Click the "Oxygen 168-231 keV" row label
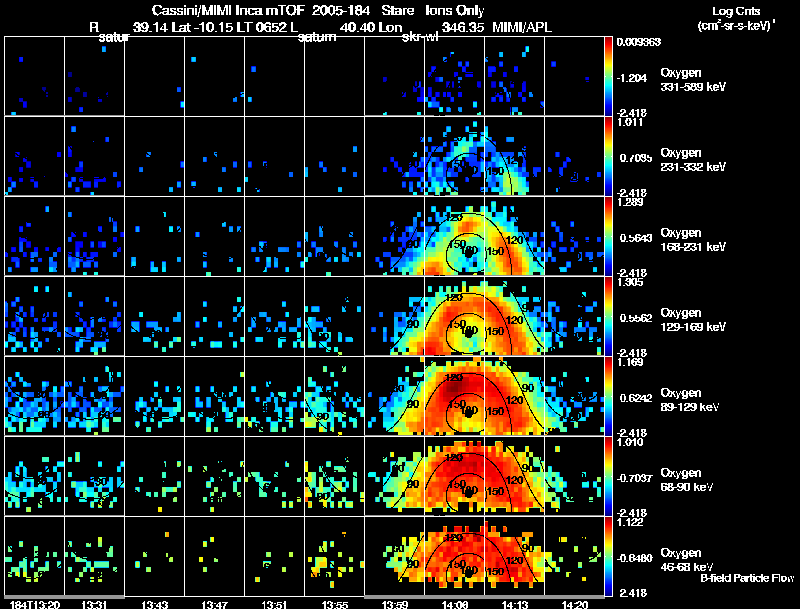This screenshot has width=800, height=609. (693, 240)
